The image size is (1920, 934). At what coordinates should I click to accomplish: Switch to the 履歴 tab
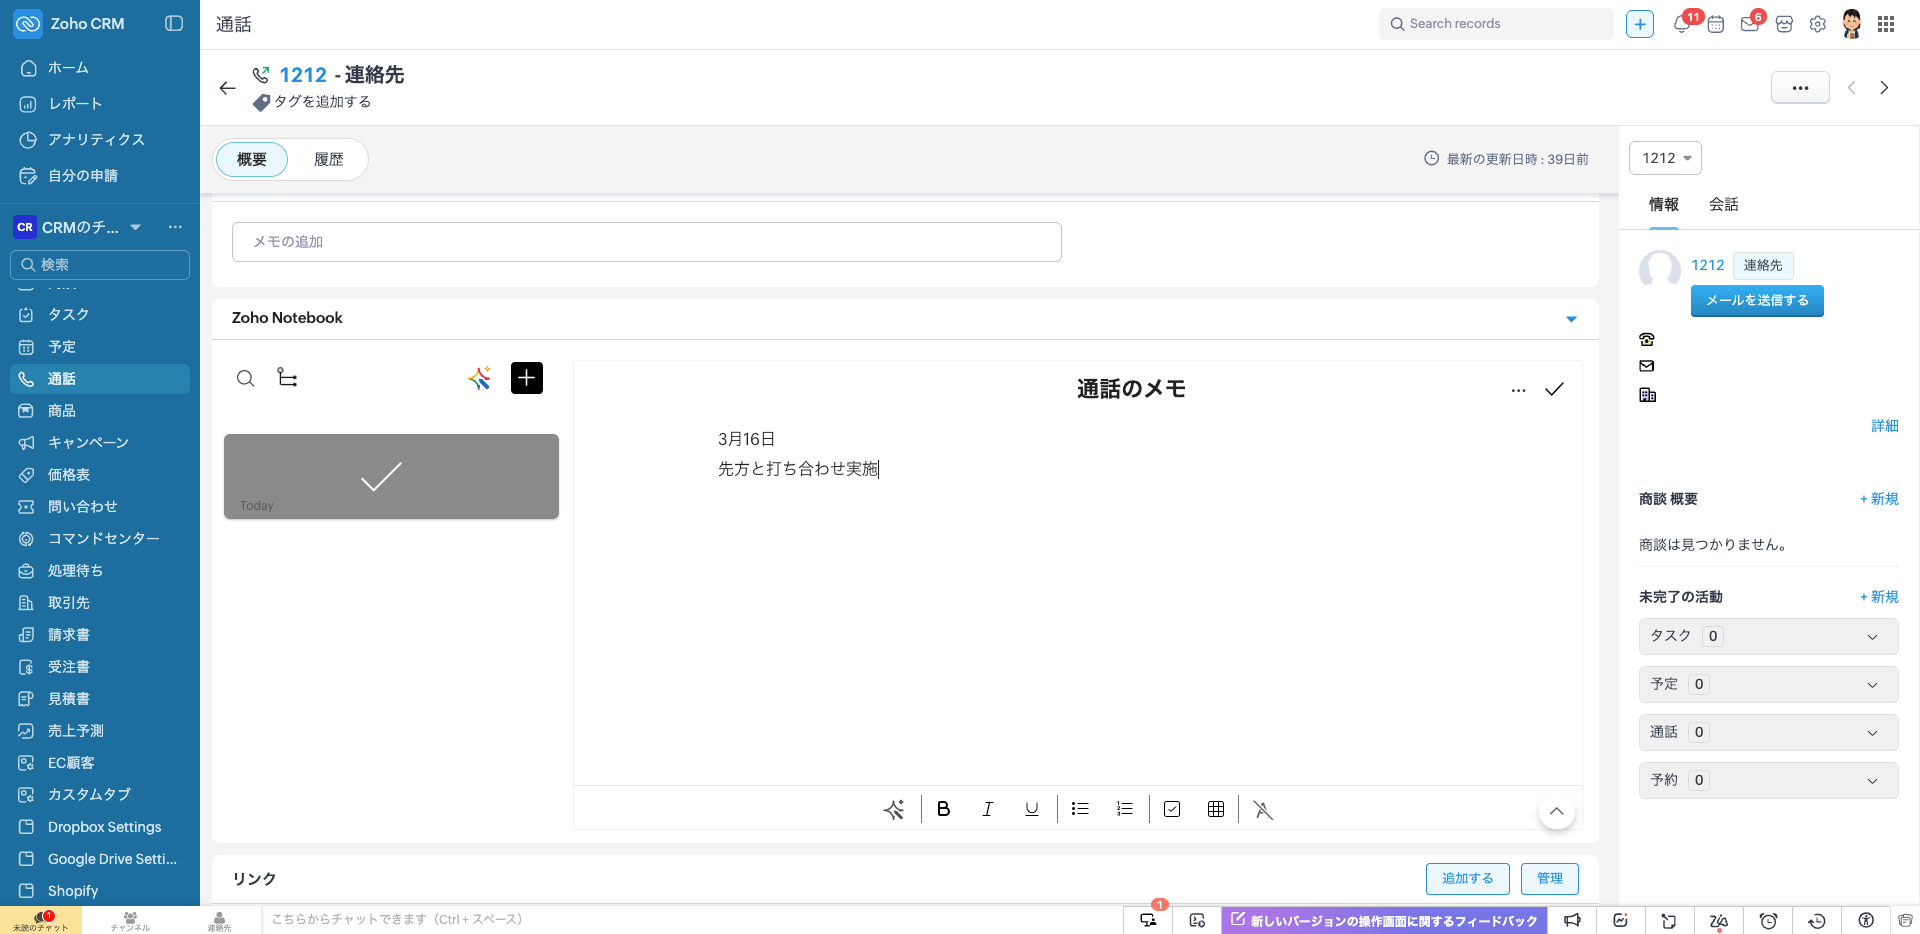pyautogui.click(x=328, y=159)
